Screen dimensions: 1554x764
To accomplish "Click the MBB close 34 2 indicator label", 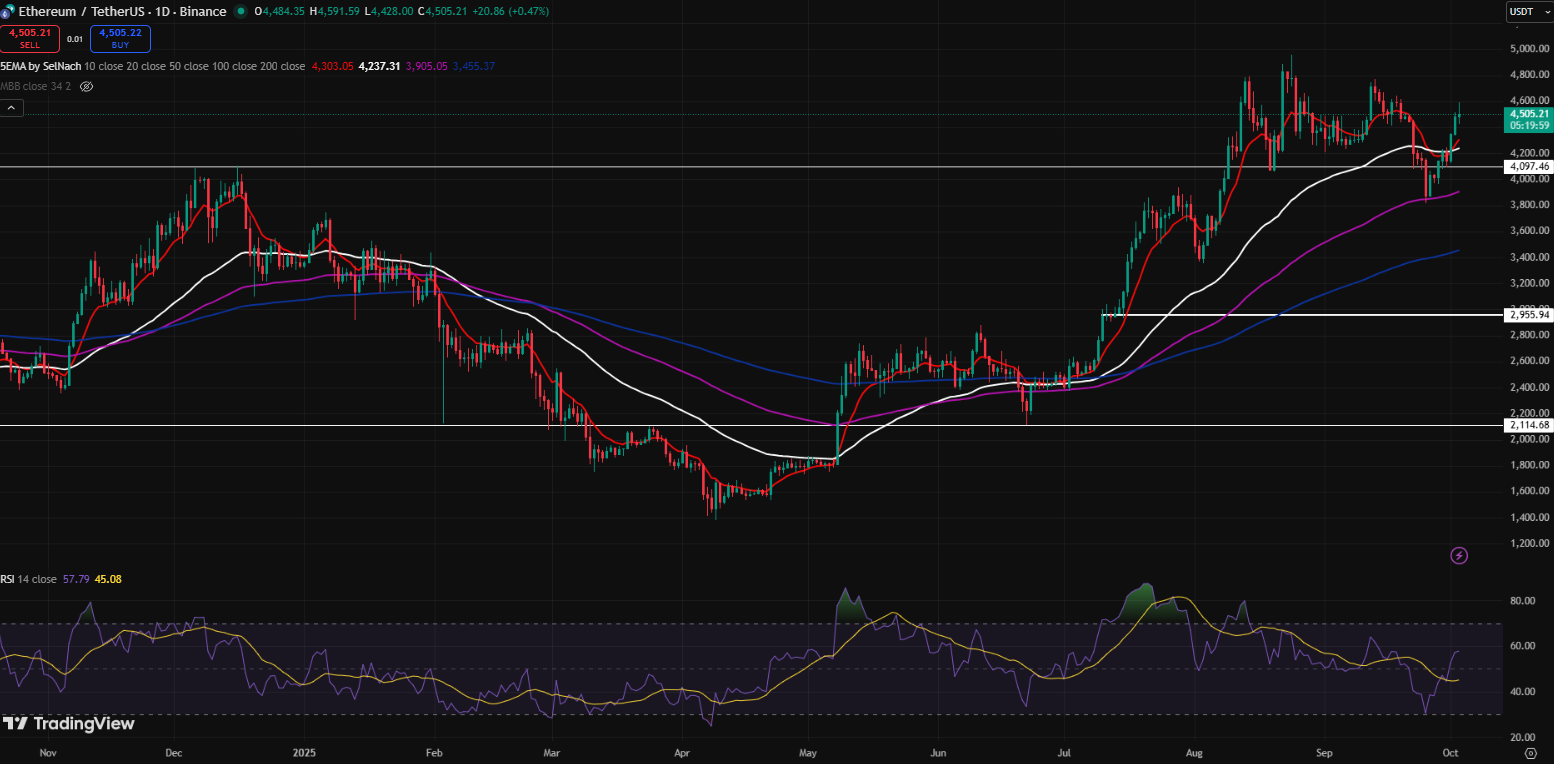I will pyautogui.click(x=36, y=86).
